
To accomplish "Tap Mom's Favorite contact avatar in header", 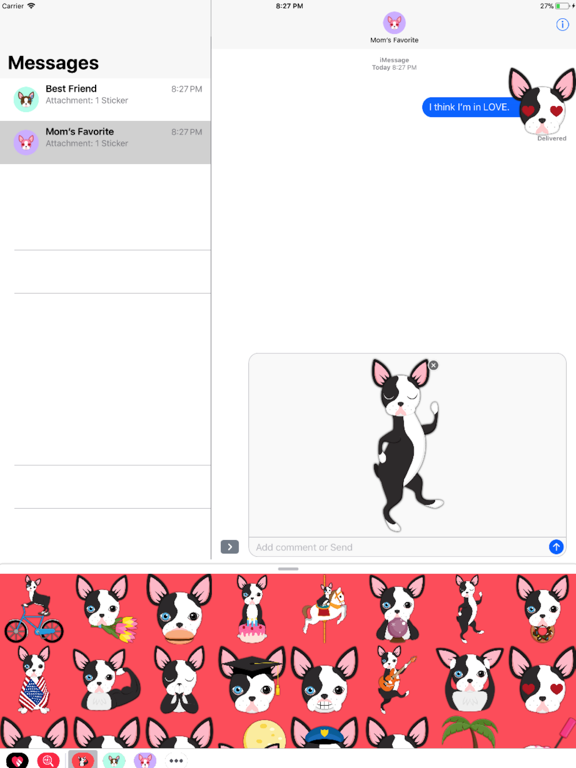I will coord(394,23).
